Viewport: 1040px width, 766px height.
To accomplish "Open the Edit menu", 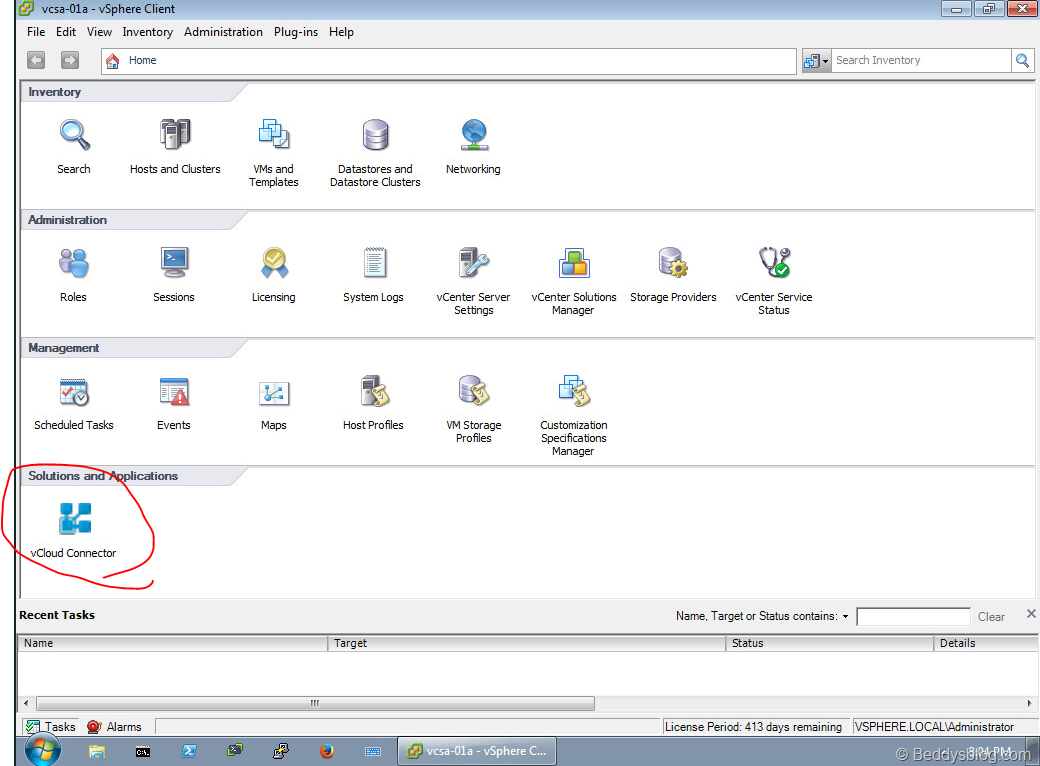I will (66, 32).
